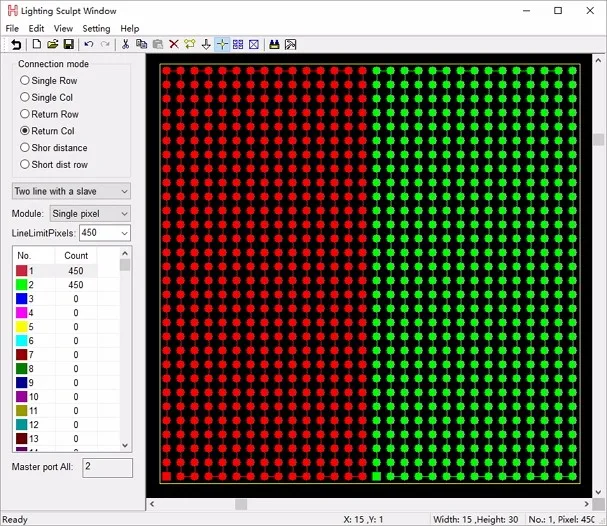Click the binoculars find icon

tap(274, 45)
